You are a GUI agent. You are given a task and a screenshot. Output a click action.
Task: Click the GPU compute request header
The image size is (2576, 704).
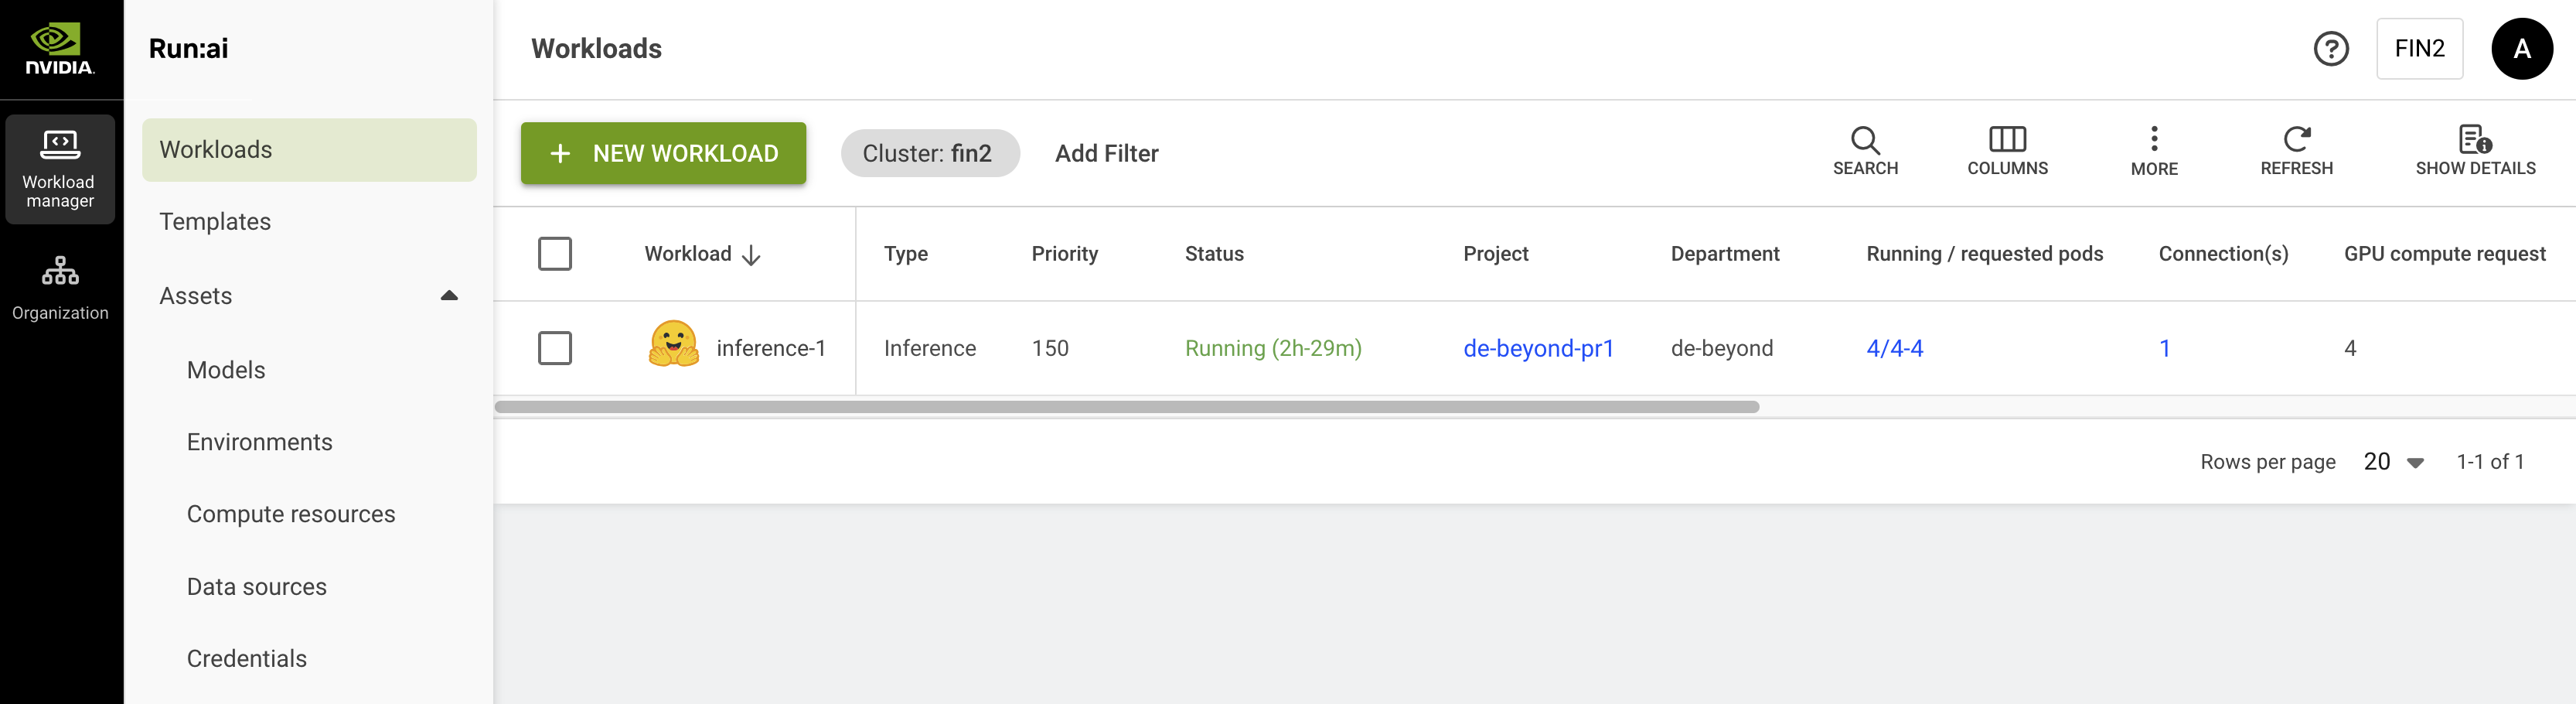[x=2444, y=254]
